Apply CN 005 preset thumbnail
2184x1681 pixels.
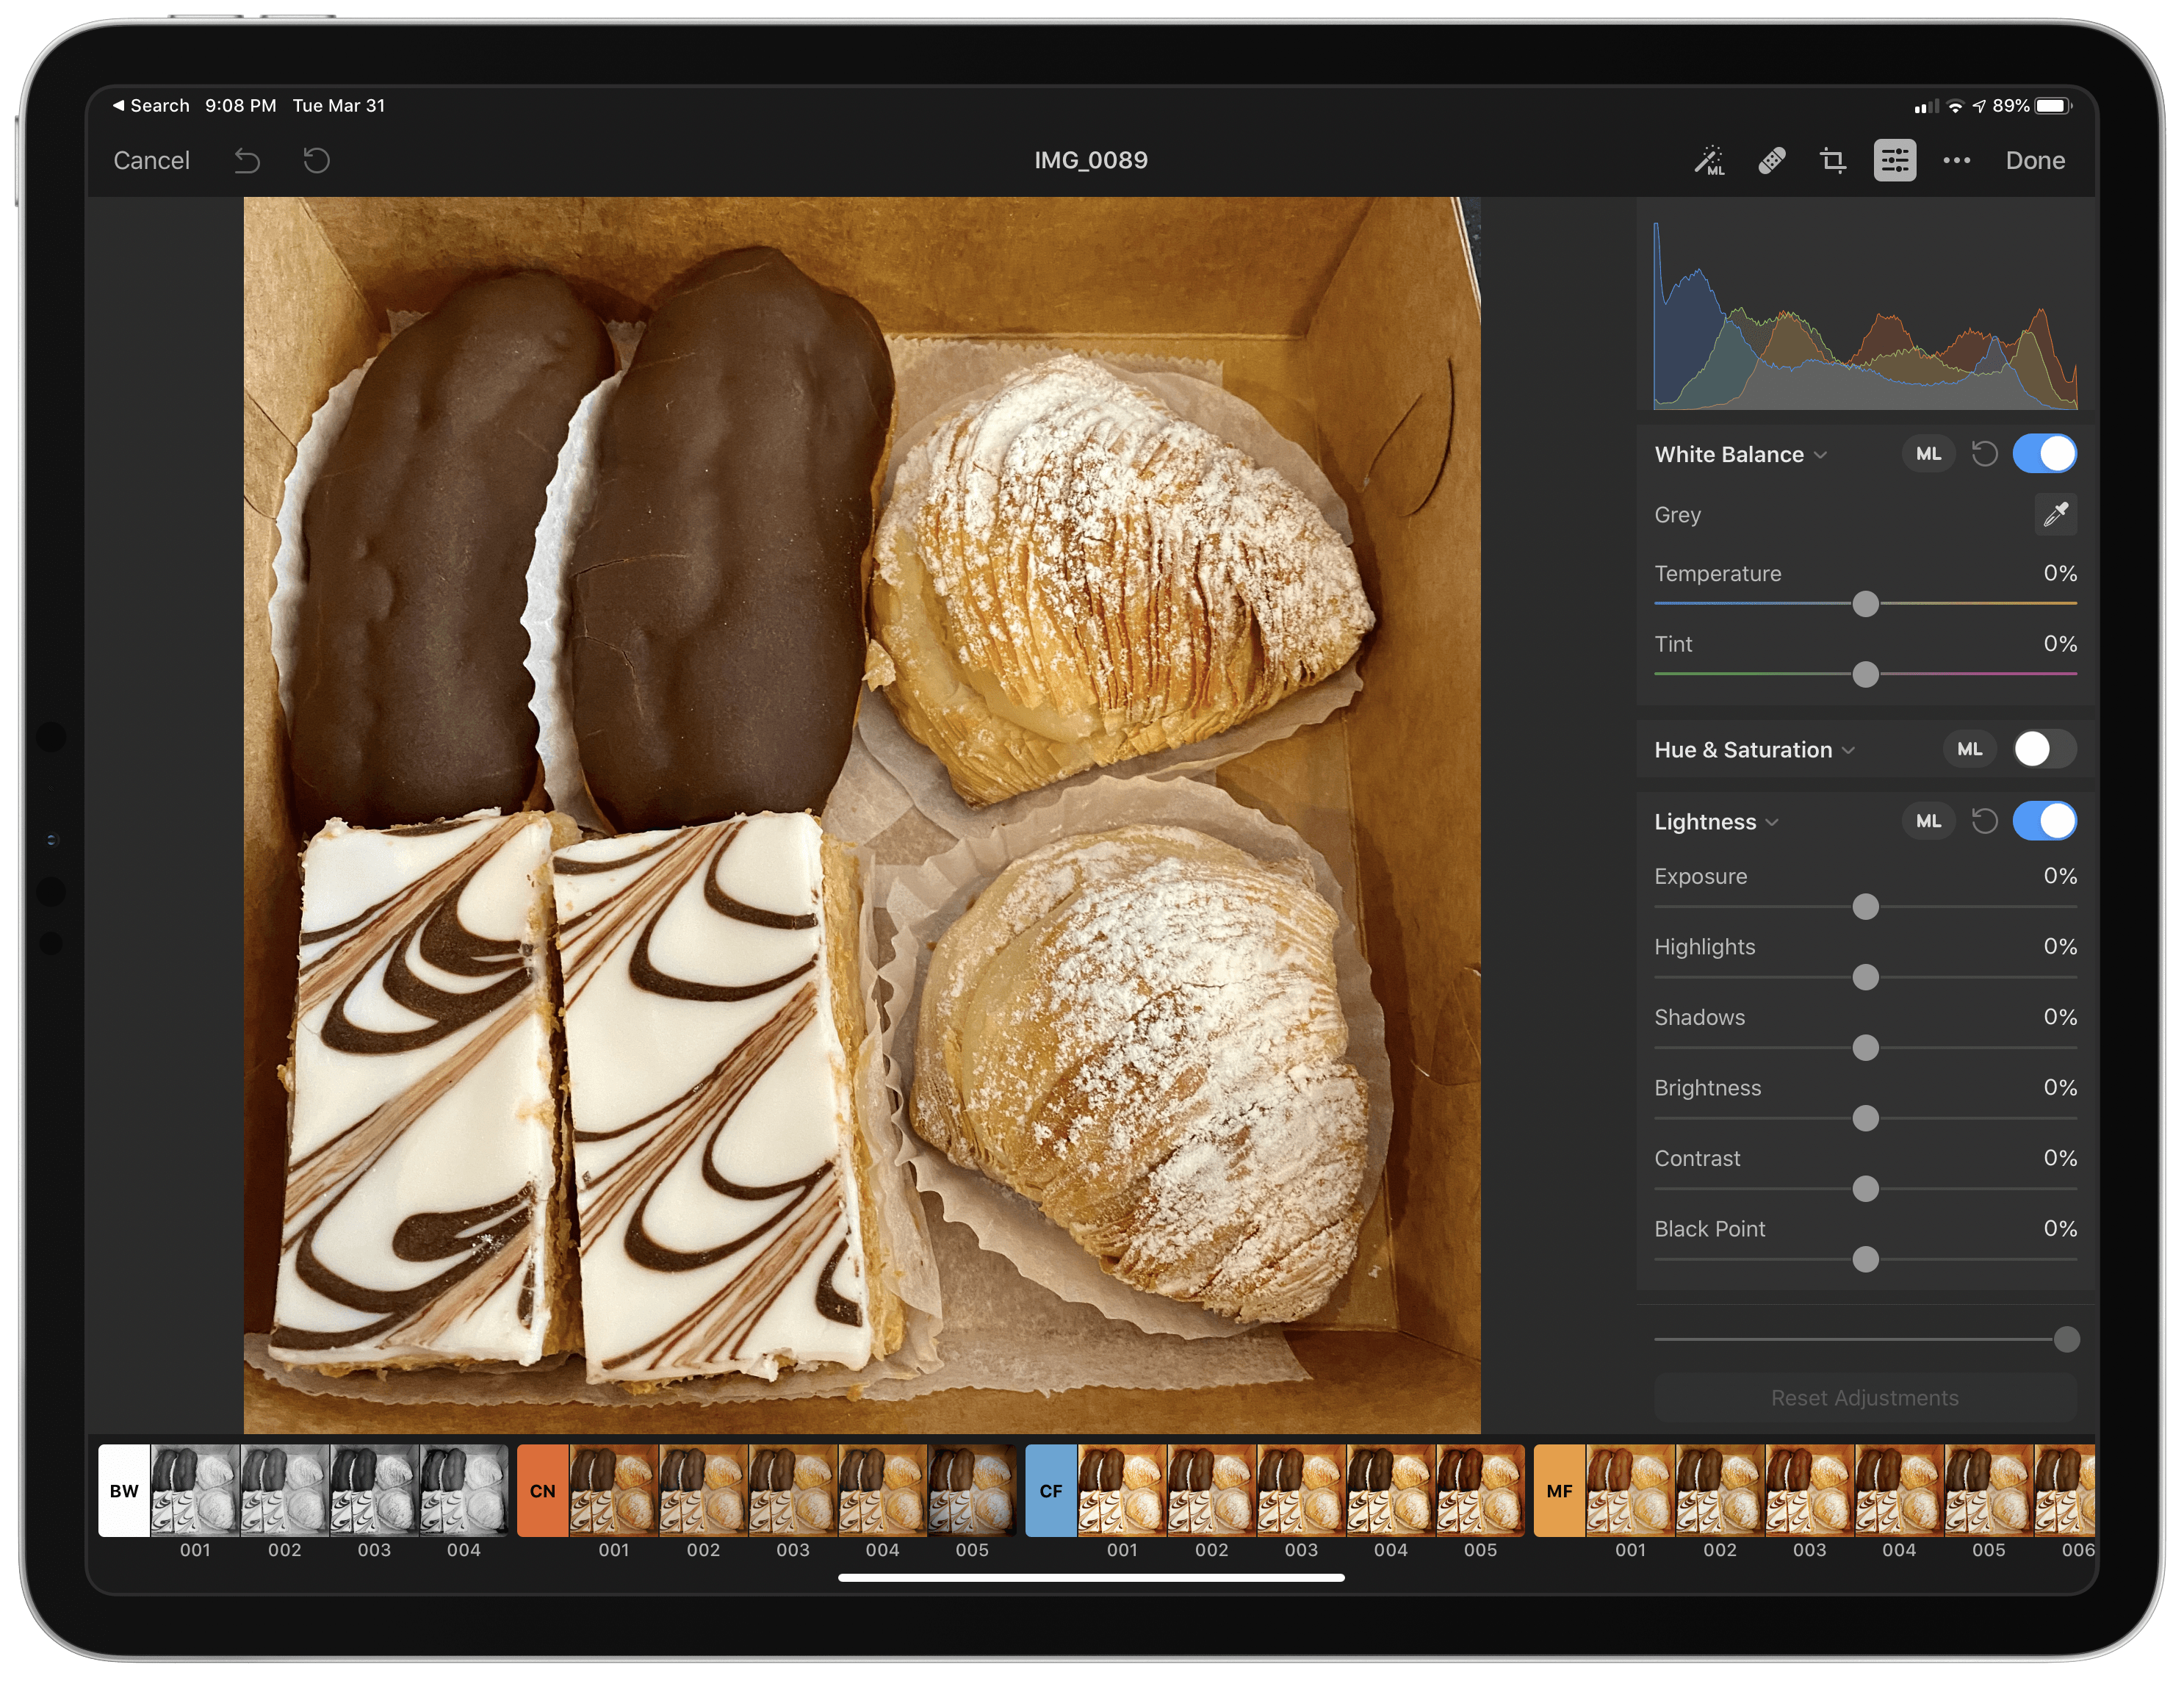click(x=972, y=1490)
